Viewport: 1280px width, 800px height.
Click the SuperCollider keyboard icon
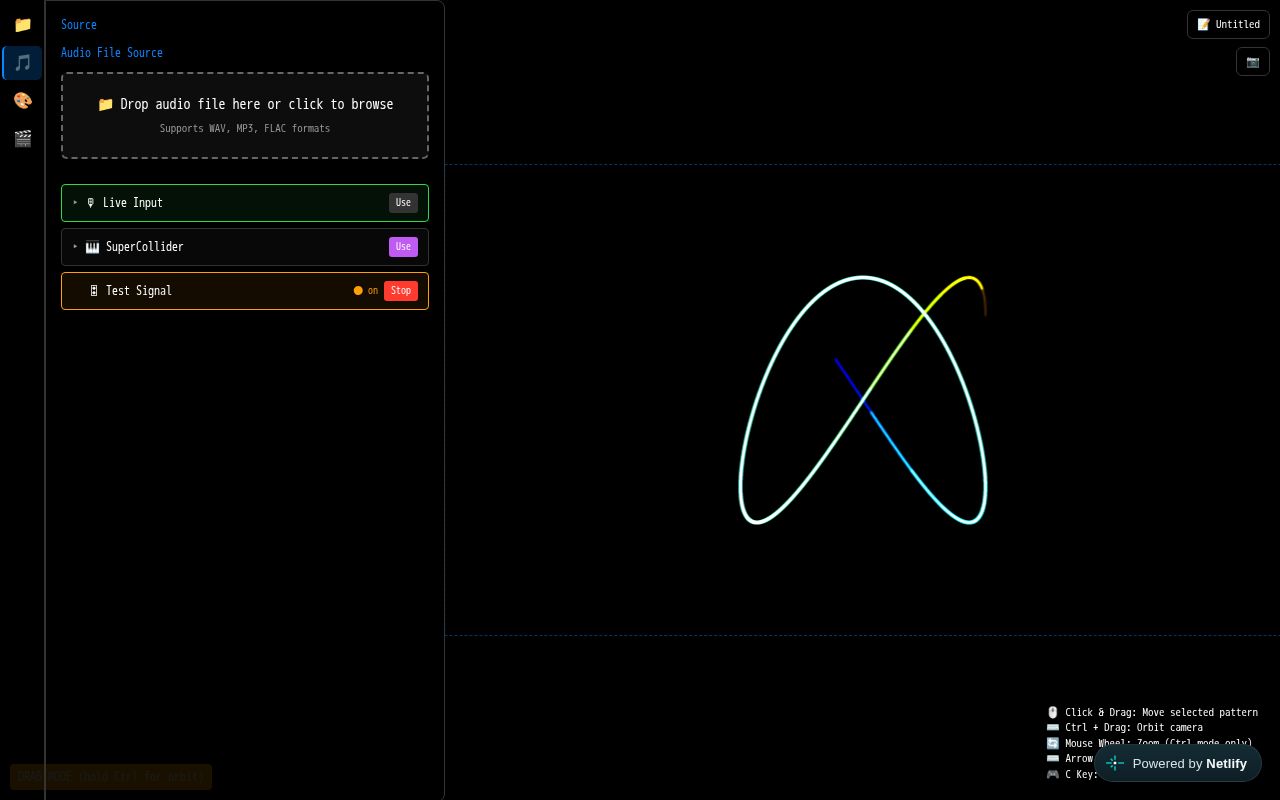92,247
